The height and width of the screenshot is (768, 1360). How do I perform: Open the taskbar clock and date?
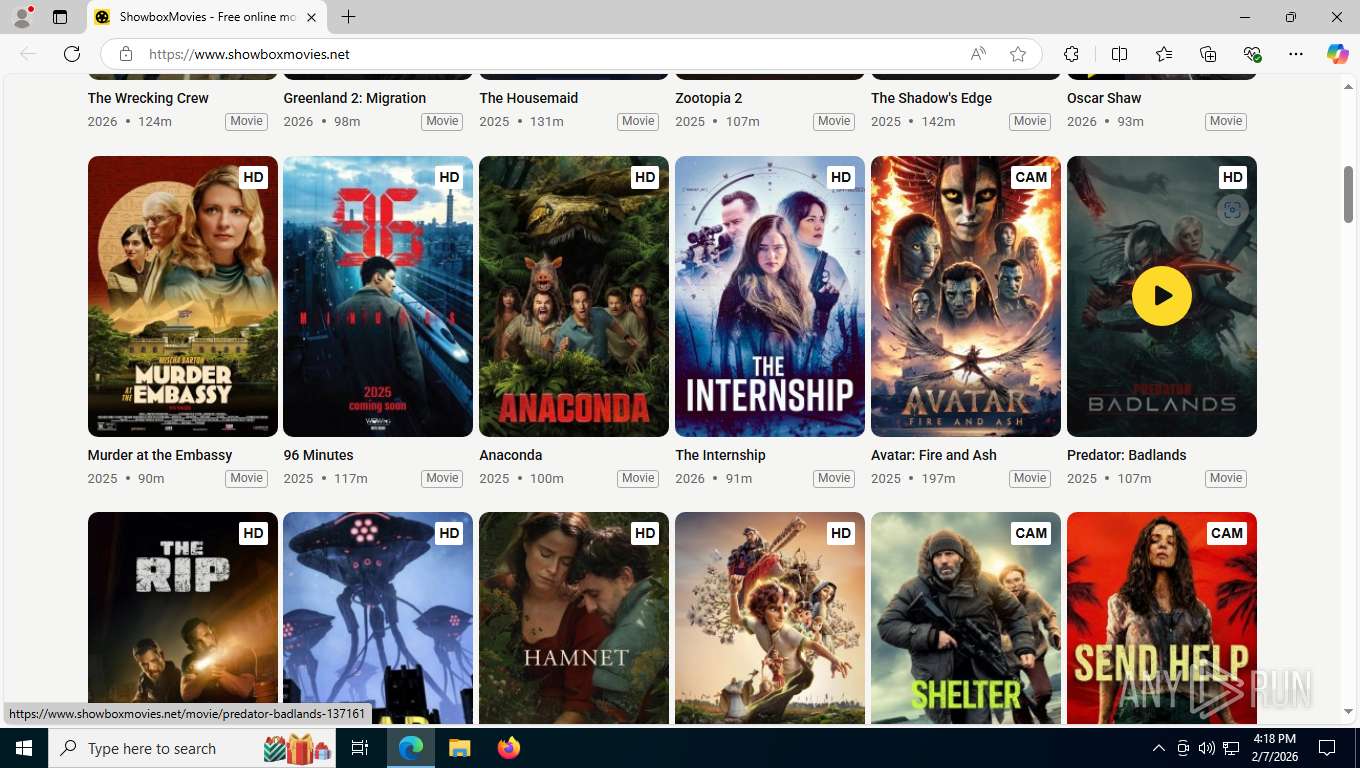coord(1274,748)
